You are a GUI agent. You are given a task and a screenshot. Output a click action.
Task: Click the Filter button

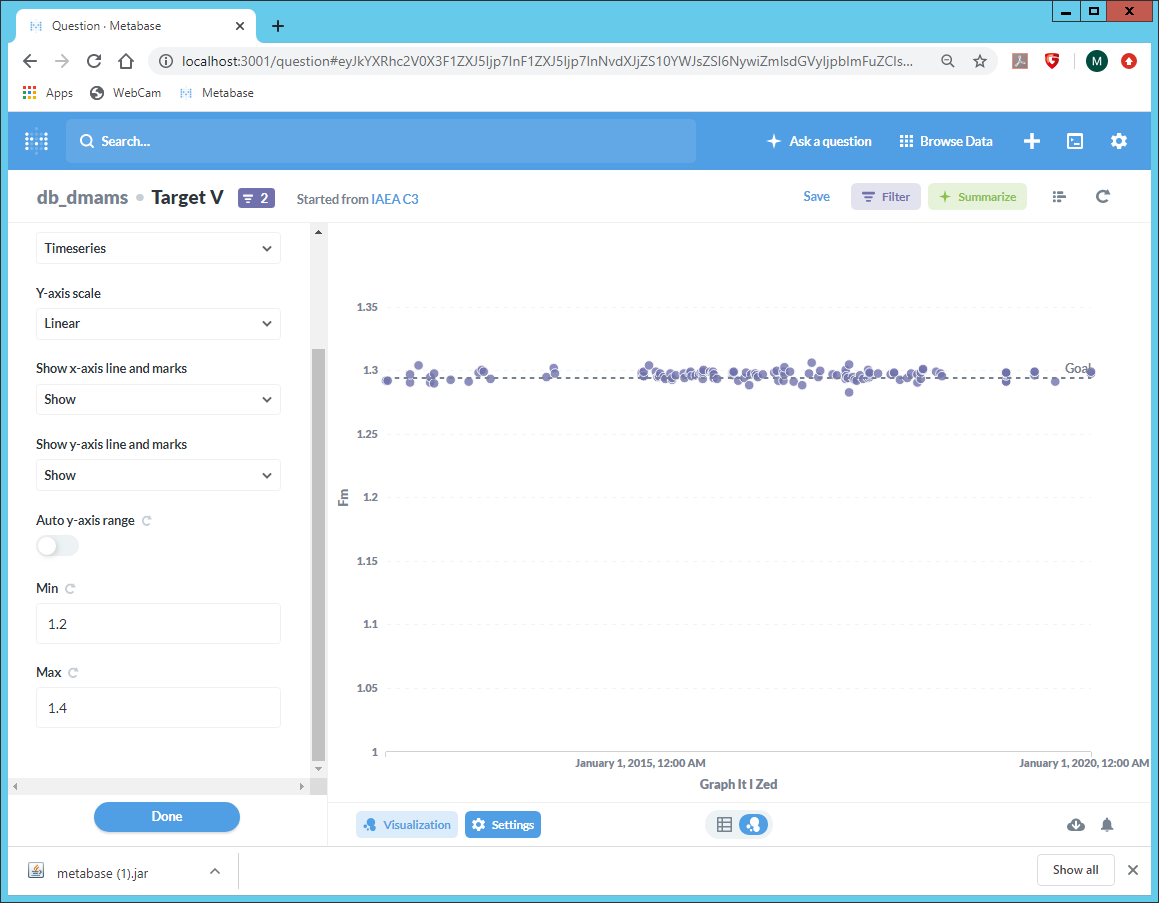point(886,197)
